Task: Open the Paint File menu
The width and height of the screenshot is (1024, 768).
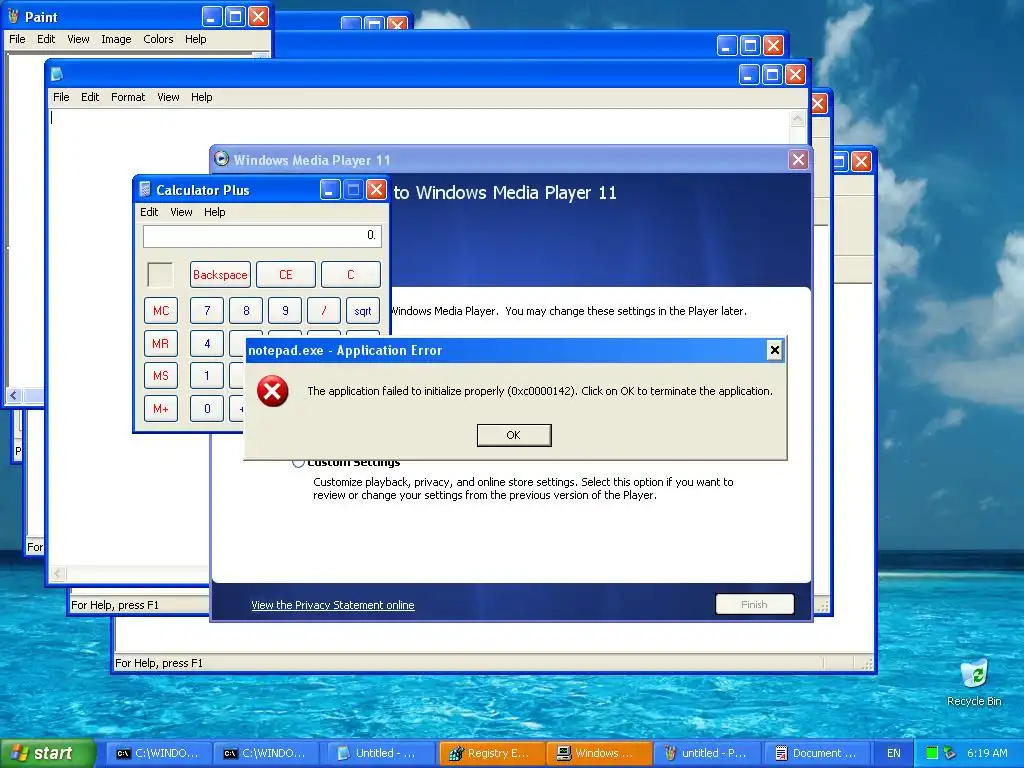Action: pos(18,39)
